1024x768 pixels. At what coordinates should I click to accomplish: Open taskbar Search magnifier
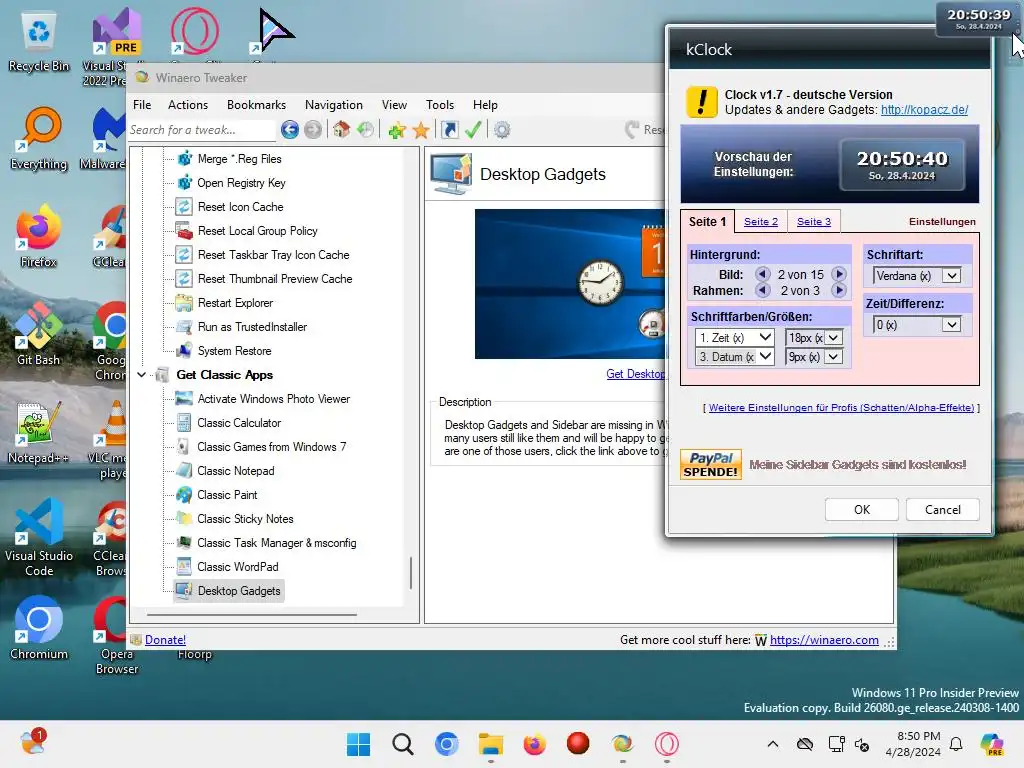tap(402, 744)
